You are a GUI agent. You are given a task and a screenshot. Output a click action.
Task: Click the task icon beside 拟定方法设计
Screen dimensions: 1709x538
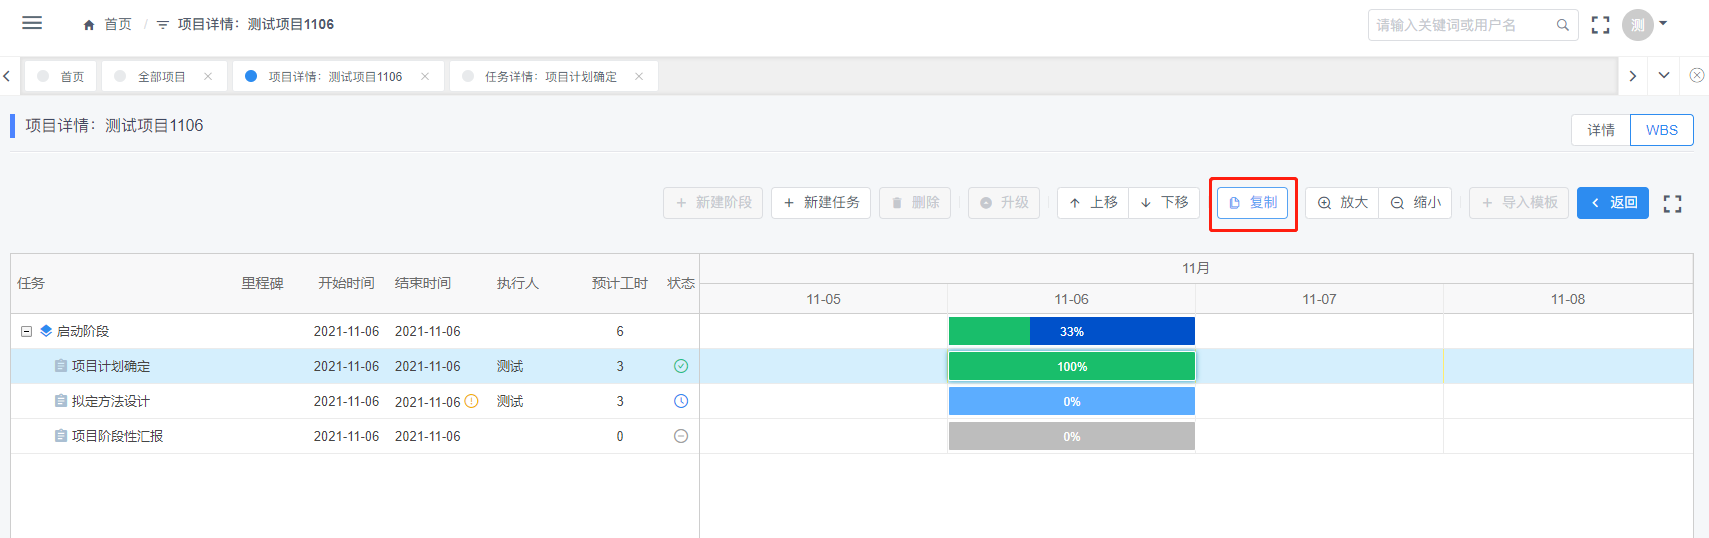tap(61, 401)
